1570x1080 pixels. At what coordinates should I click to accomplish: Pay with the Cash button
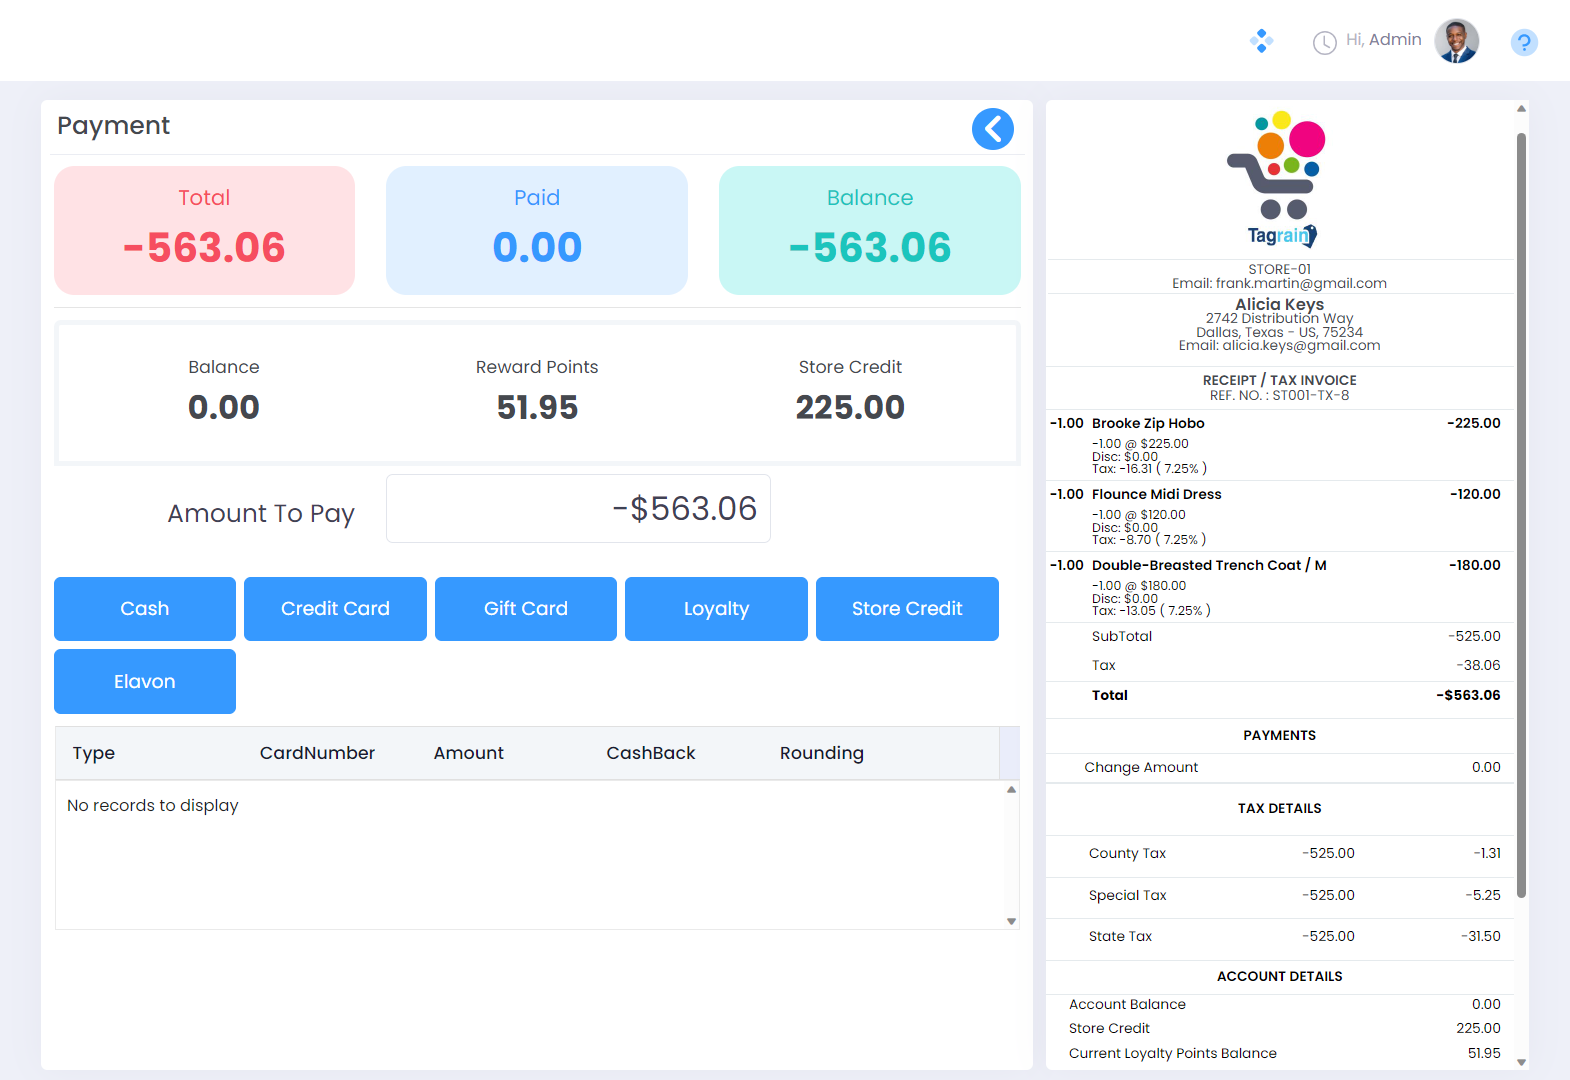click(145, 609)
